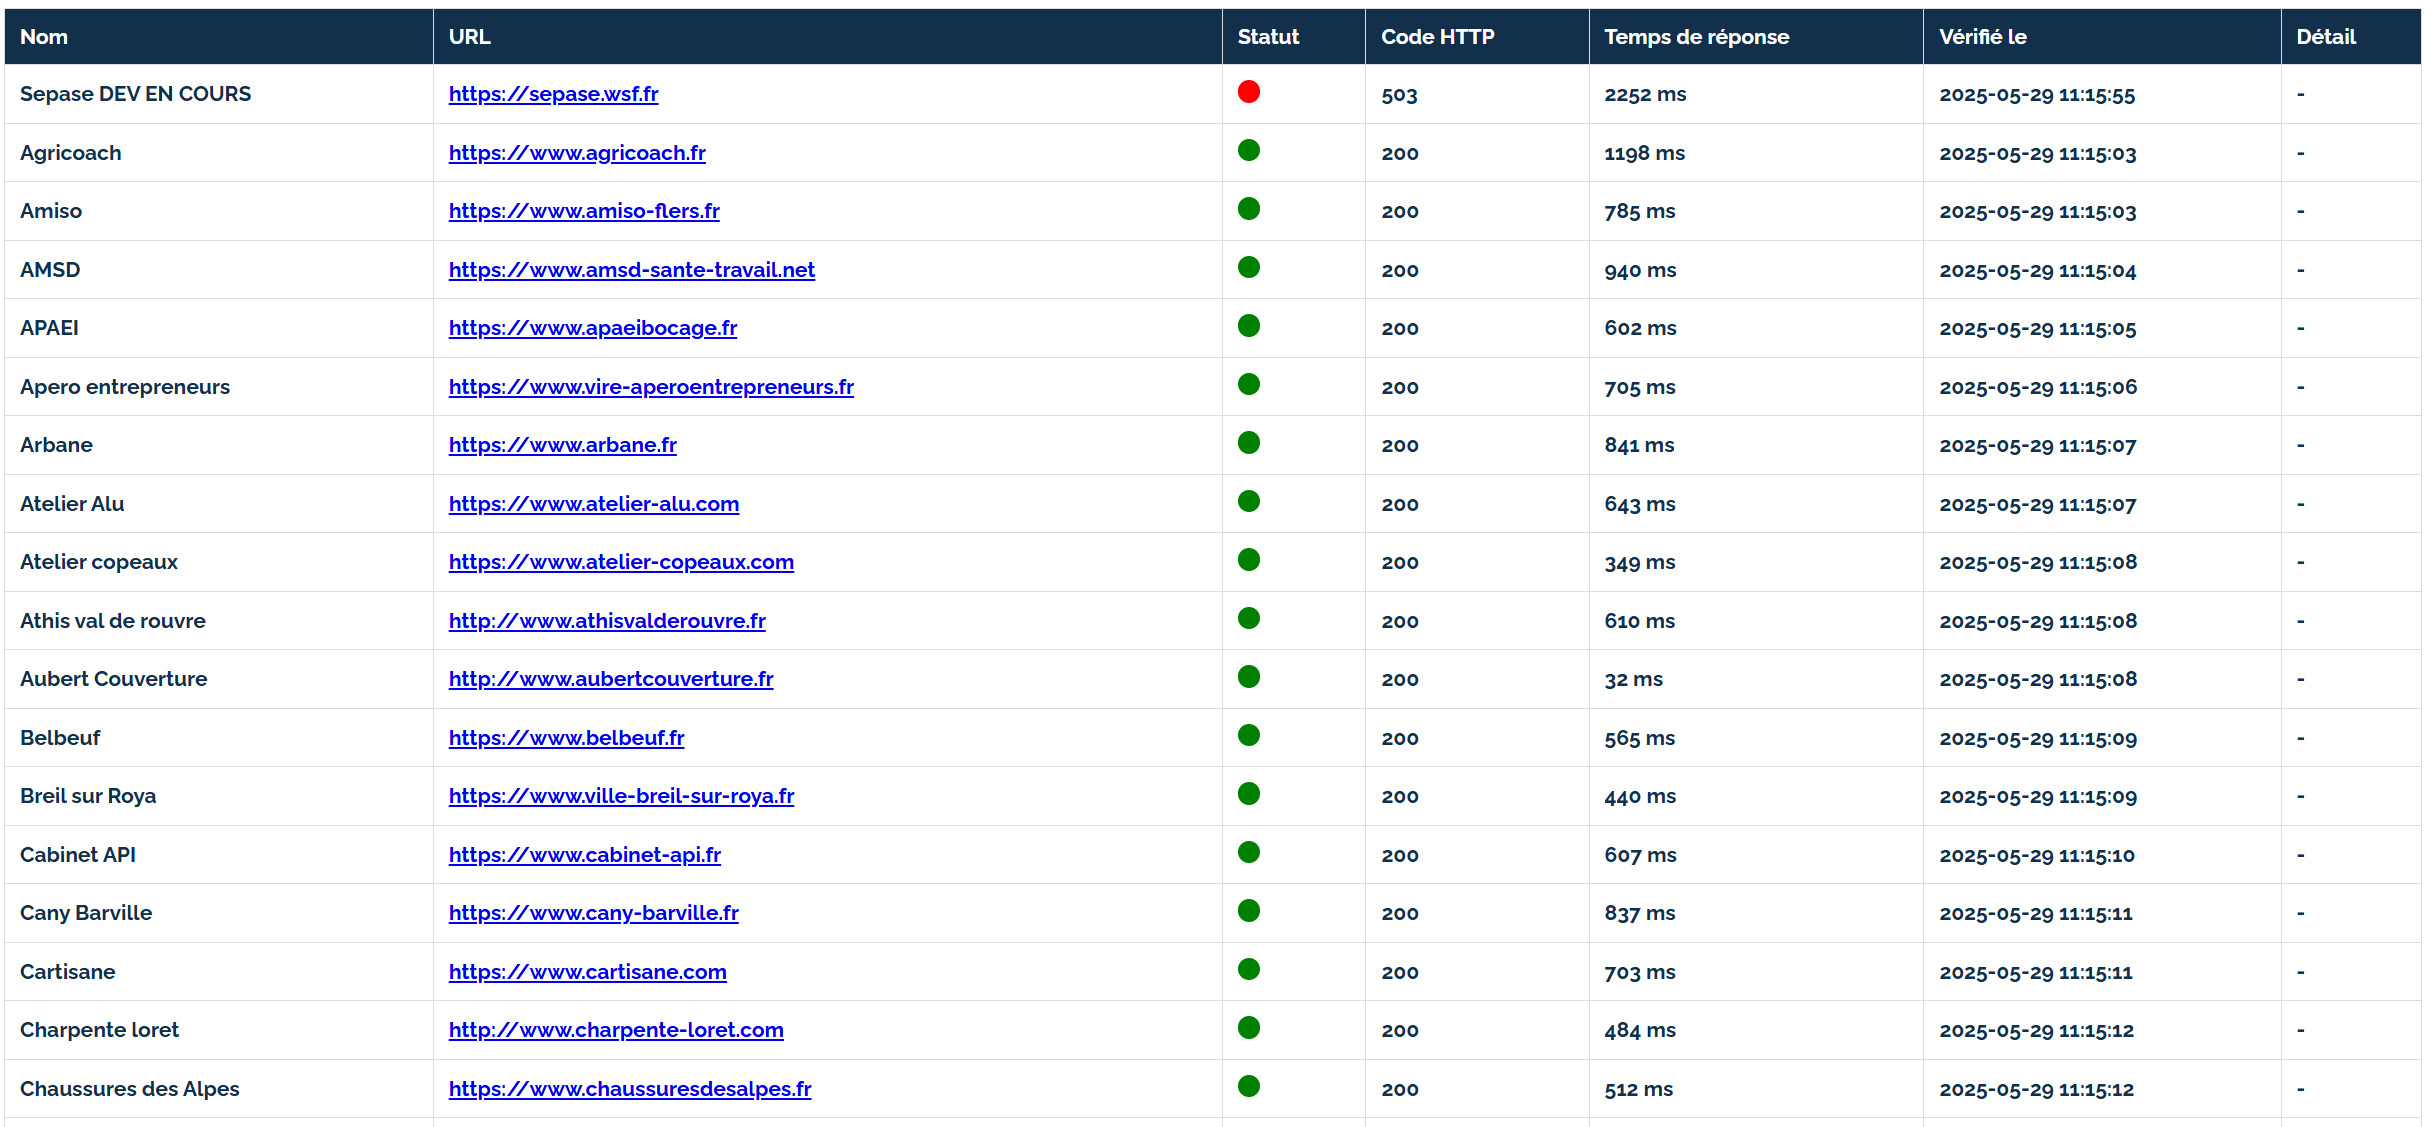This screenshot has height=1127, width=2434.
Task: Open the atelier-alu.com link
Action: (594, 504)
